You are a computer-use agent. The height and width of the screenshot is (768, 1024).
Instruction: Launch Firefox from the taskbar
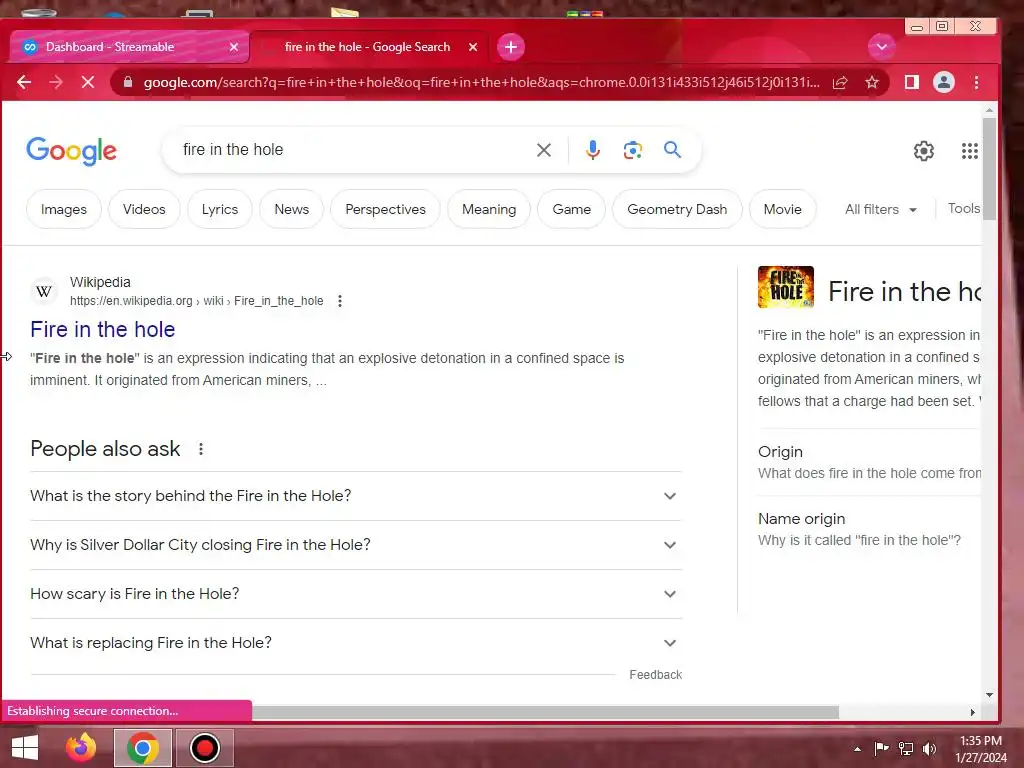click(x=81, y=748)
